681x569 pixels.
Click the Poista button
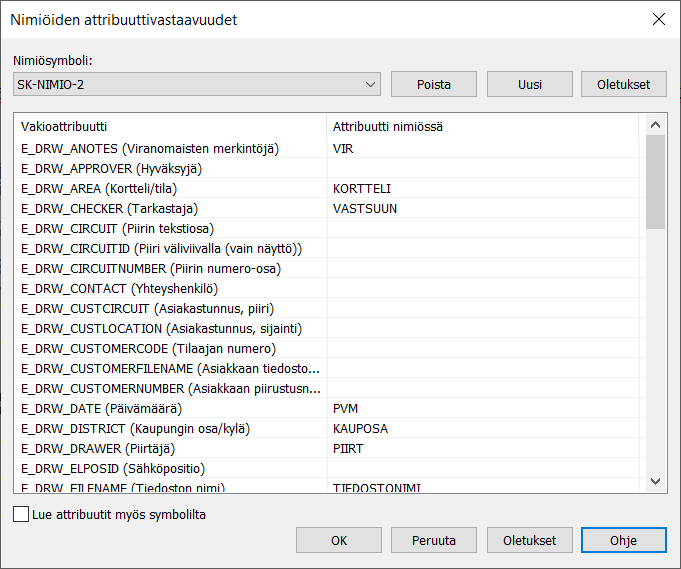432,84
